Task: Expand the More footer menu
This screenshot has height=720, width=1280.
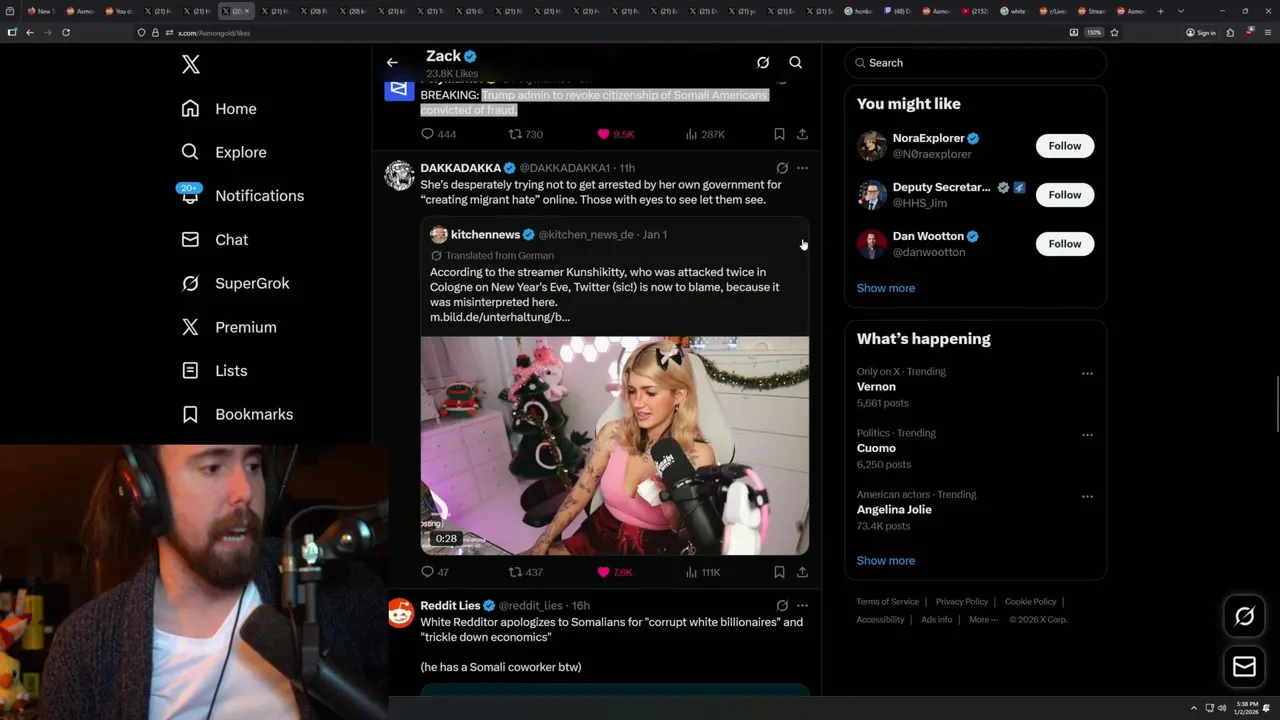Action: (982, 620)
